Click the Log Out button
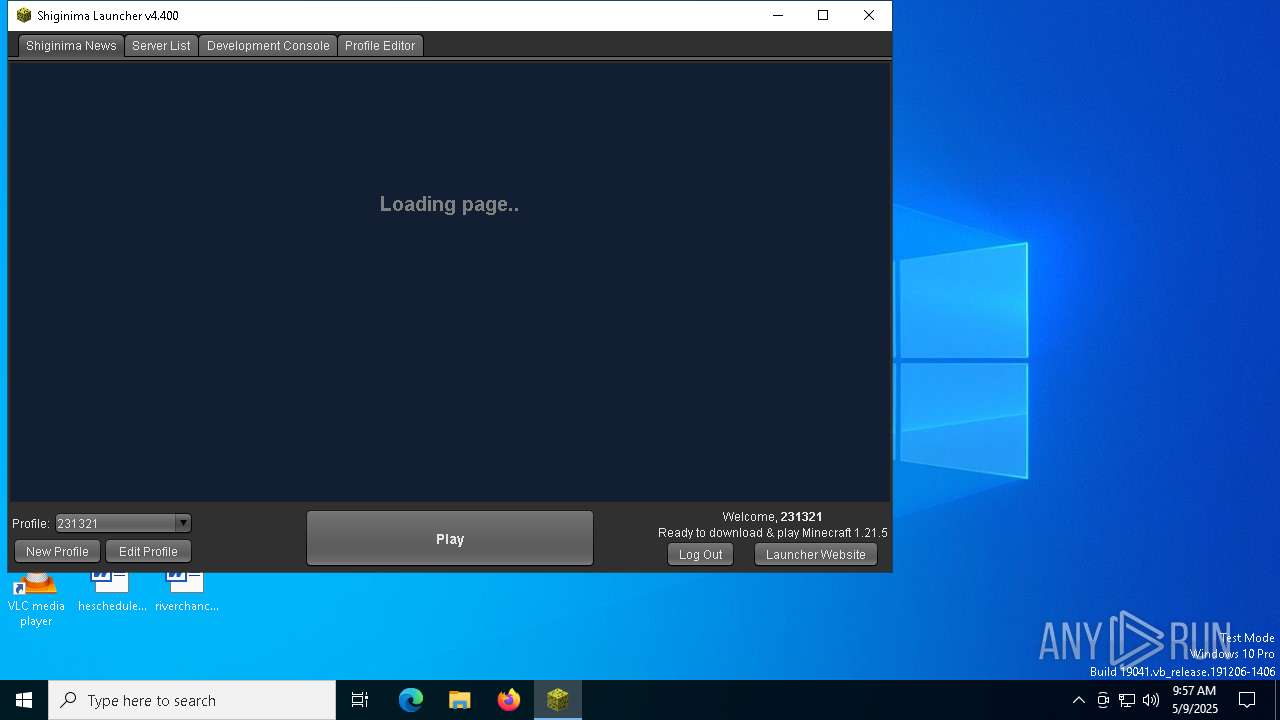 coord(700,554)
